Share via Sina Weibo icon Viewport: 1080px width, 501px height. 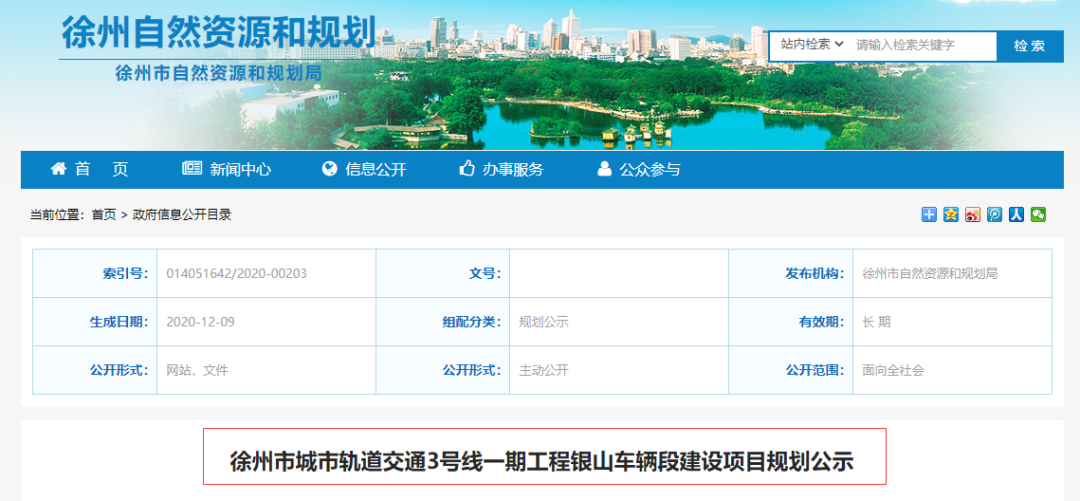click(x=973, y=214)
